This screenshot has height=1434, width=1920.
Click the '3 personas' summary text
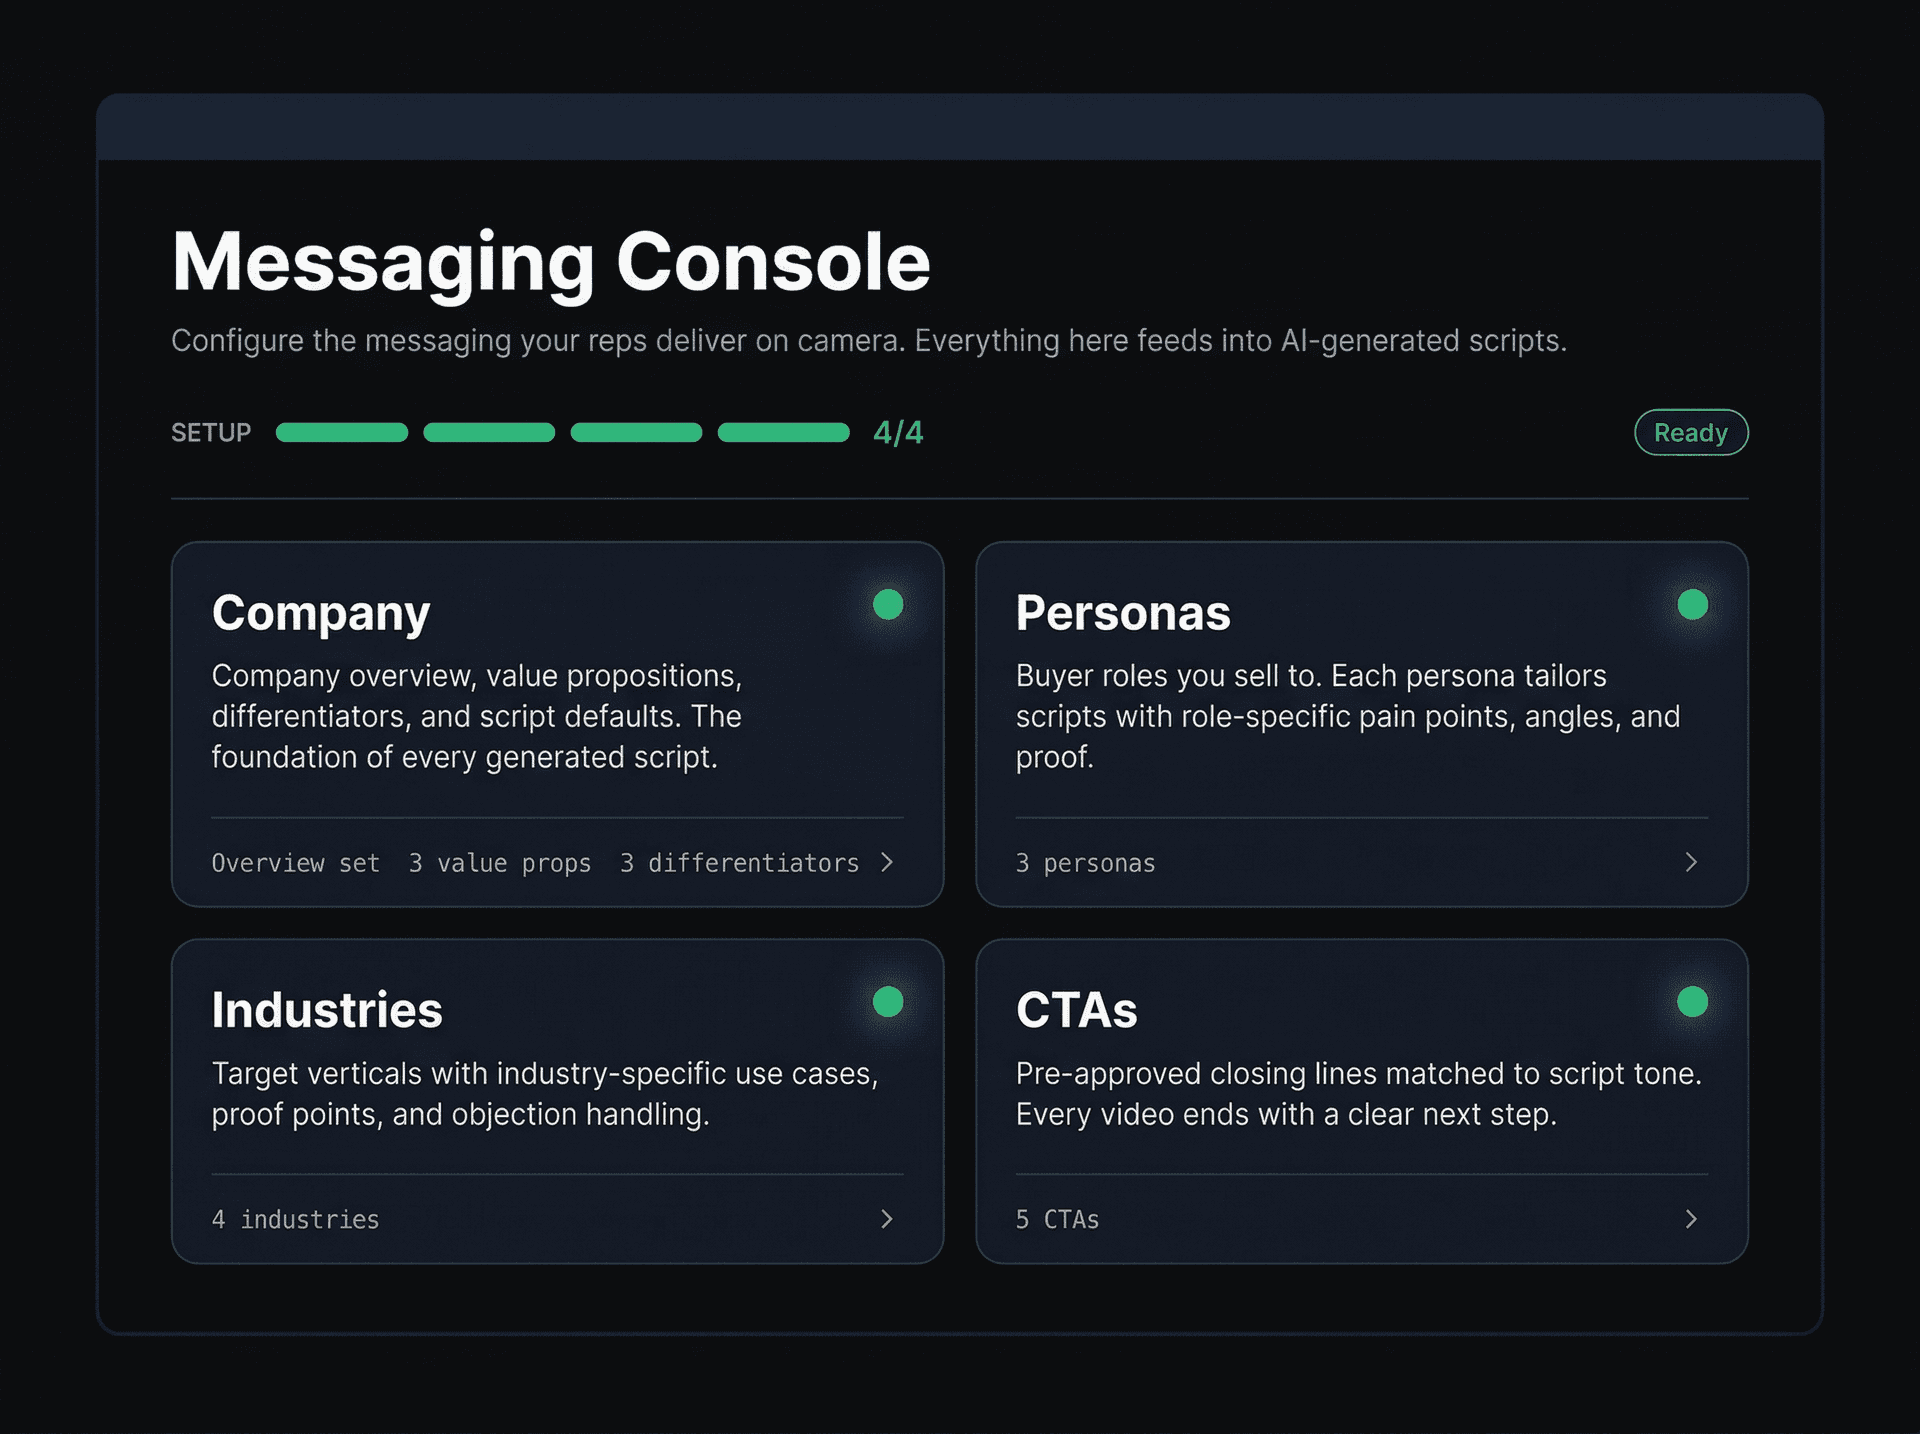pyautogui.click(x=1085, y=862)
